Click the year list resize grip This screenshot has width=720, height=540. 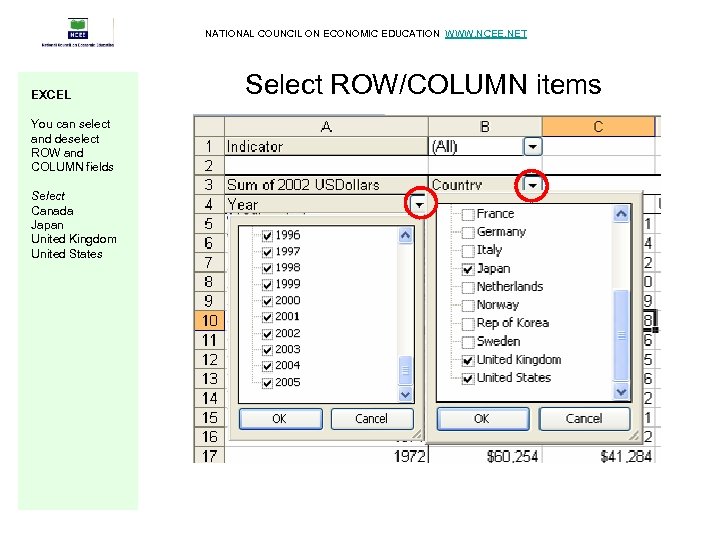pyautogui.click(x=417, y=434)
